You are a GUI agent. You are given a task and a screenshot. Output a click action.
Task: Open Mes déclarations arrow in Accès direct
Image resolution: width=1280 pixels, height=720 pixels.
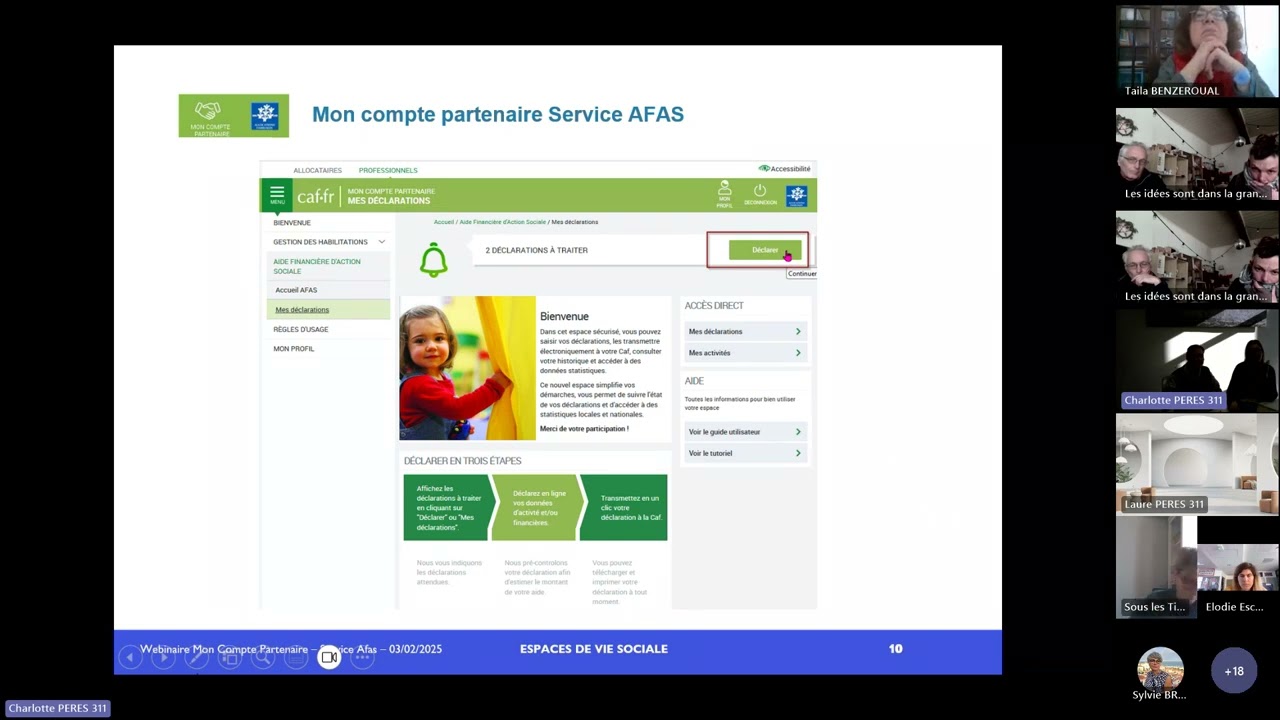[x=798, y=331]
